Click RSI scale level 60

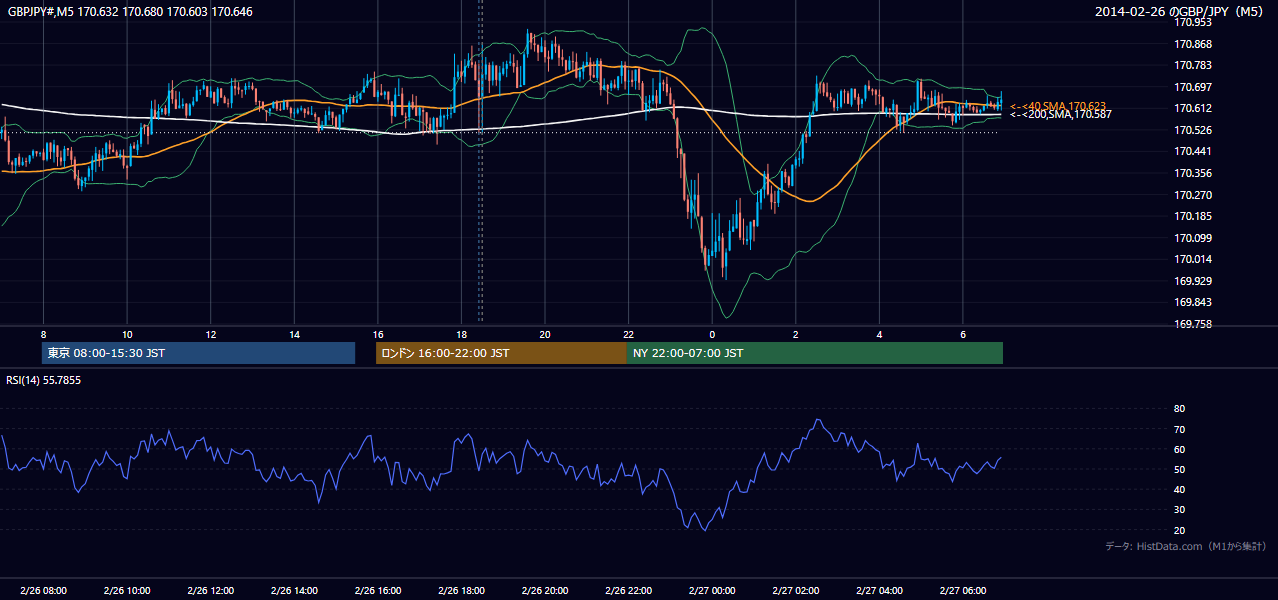[1179, 449]
